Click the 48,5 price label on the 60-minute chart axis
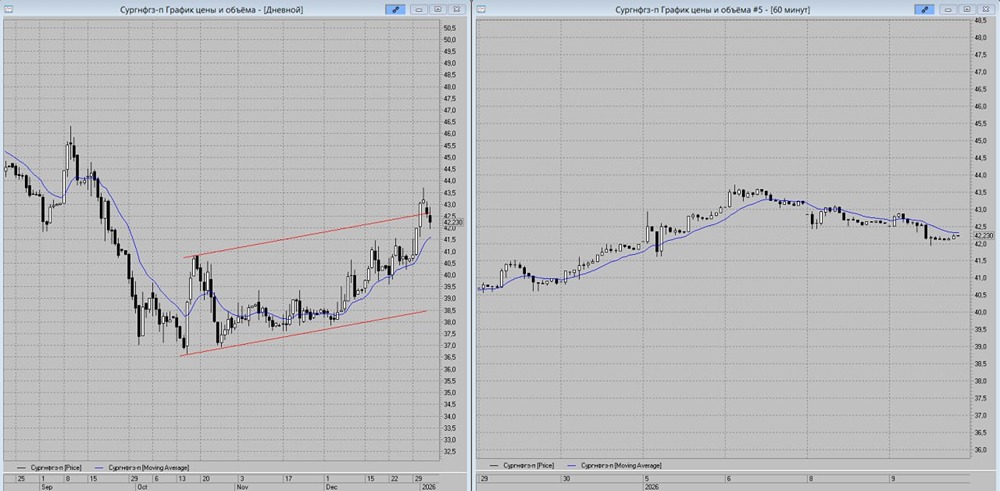 point(982,20)
